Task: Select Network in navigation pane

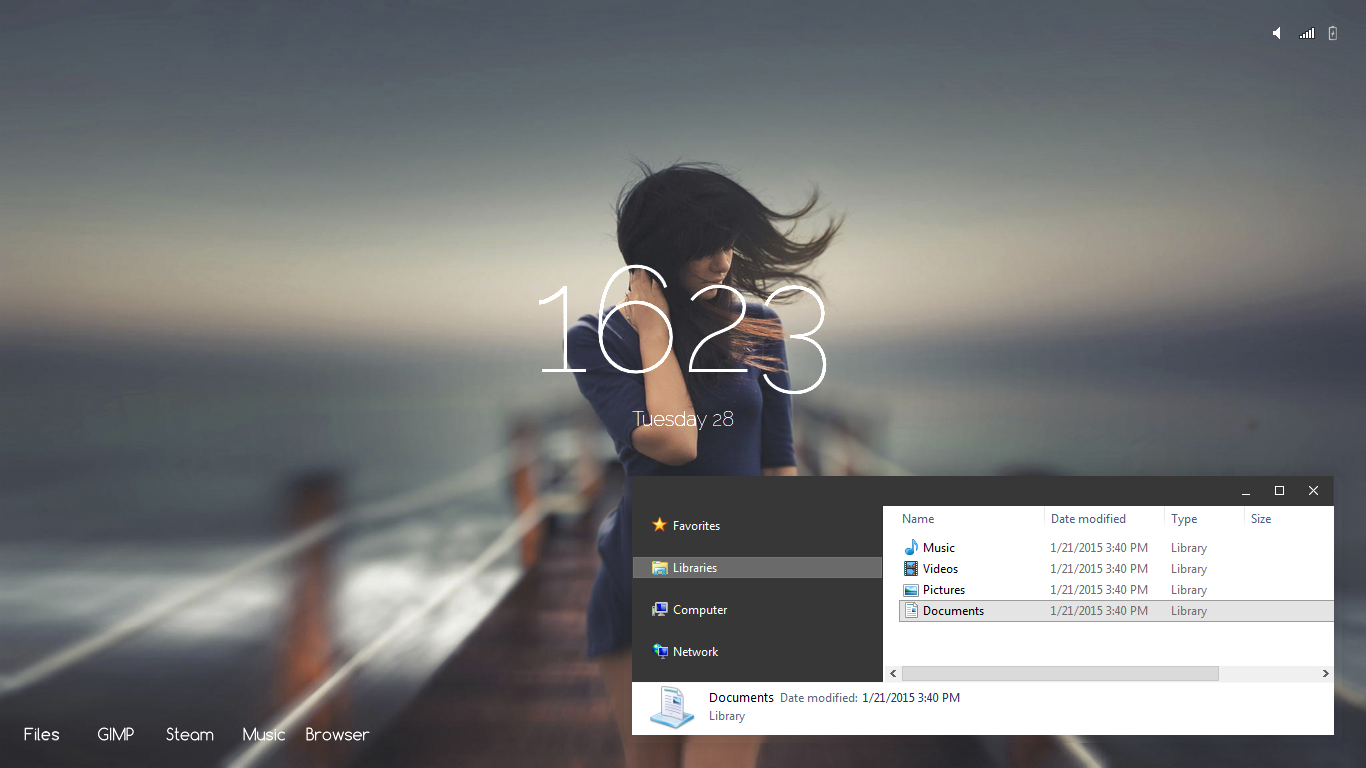Action: click(695, 652)
